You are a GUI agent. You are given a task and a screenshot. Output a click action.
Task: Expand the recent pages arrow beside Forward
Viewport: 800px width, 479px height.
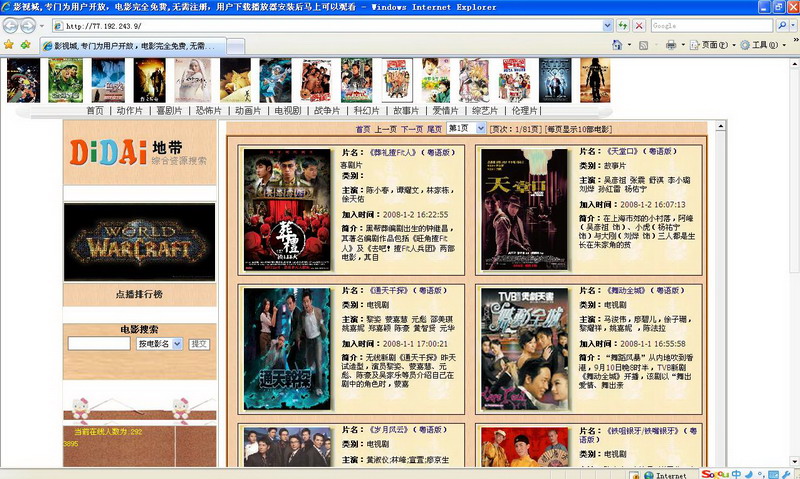(x=42, y=26)
